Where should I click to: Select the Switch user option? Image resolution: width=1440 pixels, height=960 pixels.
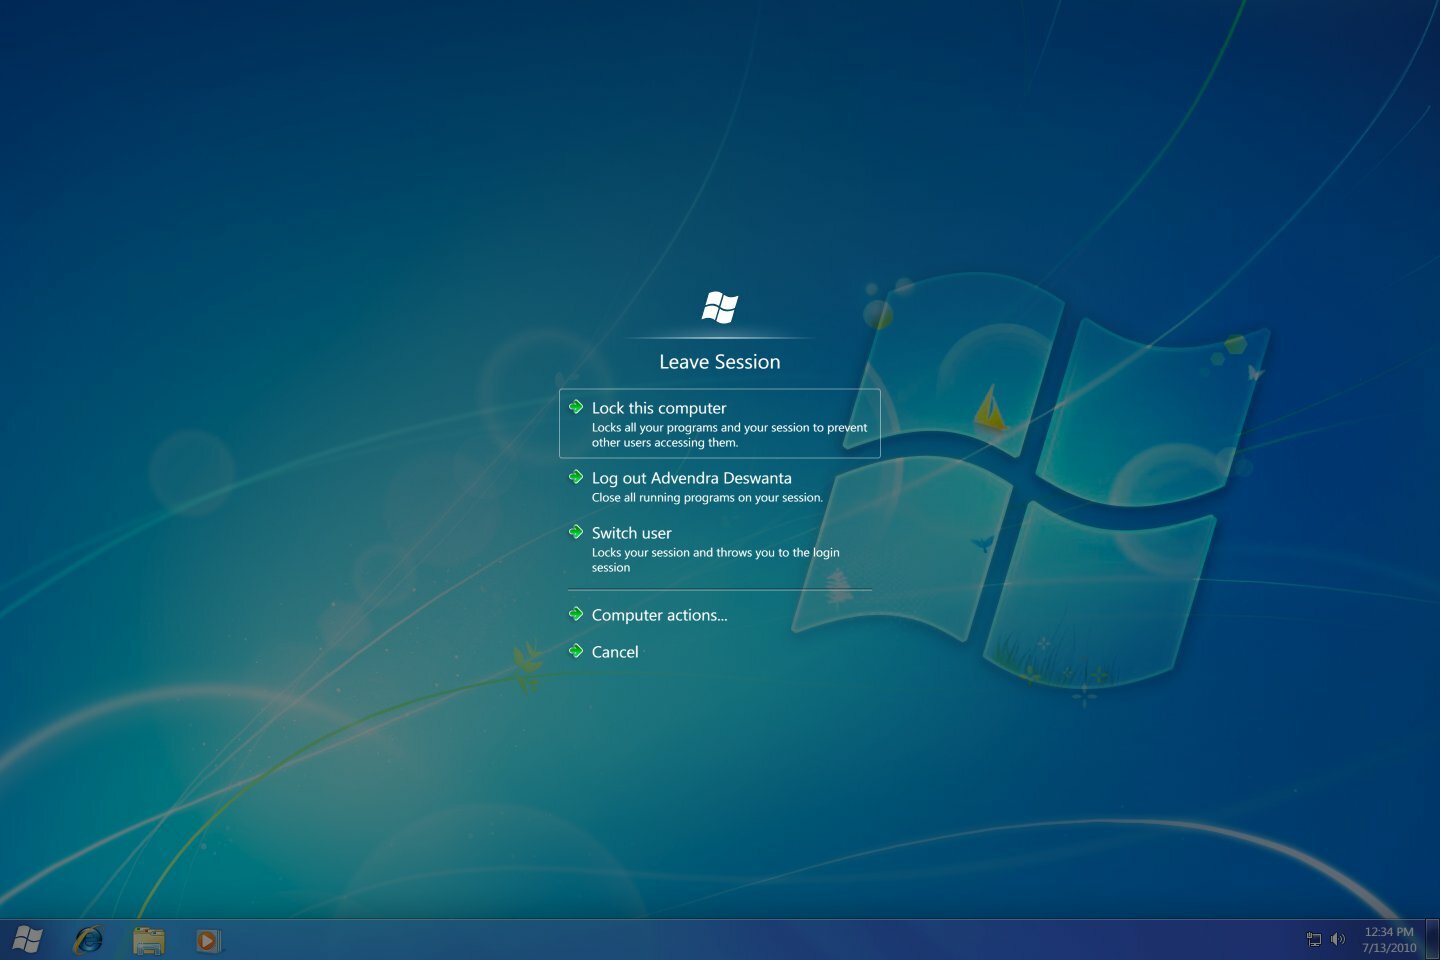[x=631, y=533]
